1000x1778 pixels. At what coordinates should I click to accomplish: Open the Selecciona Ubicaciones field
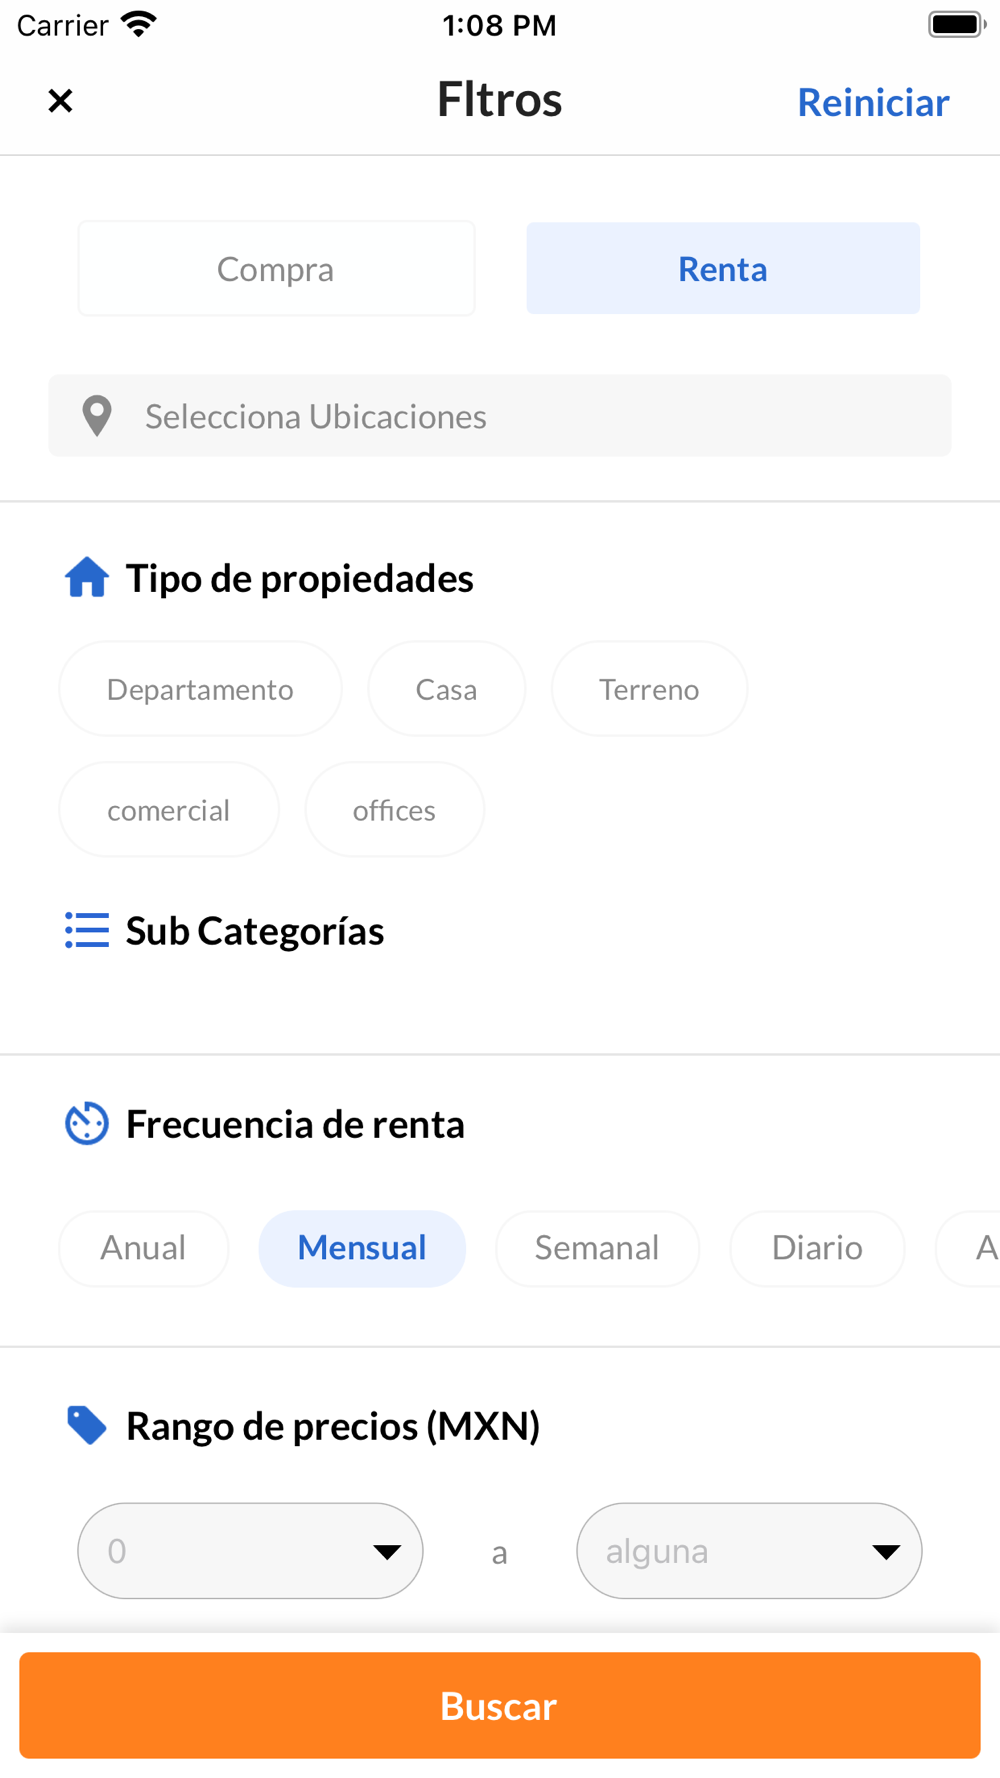[x=500, y=416]
